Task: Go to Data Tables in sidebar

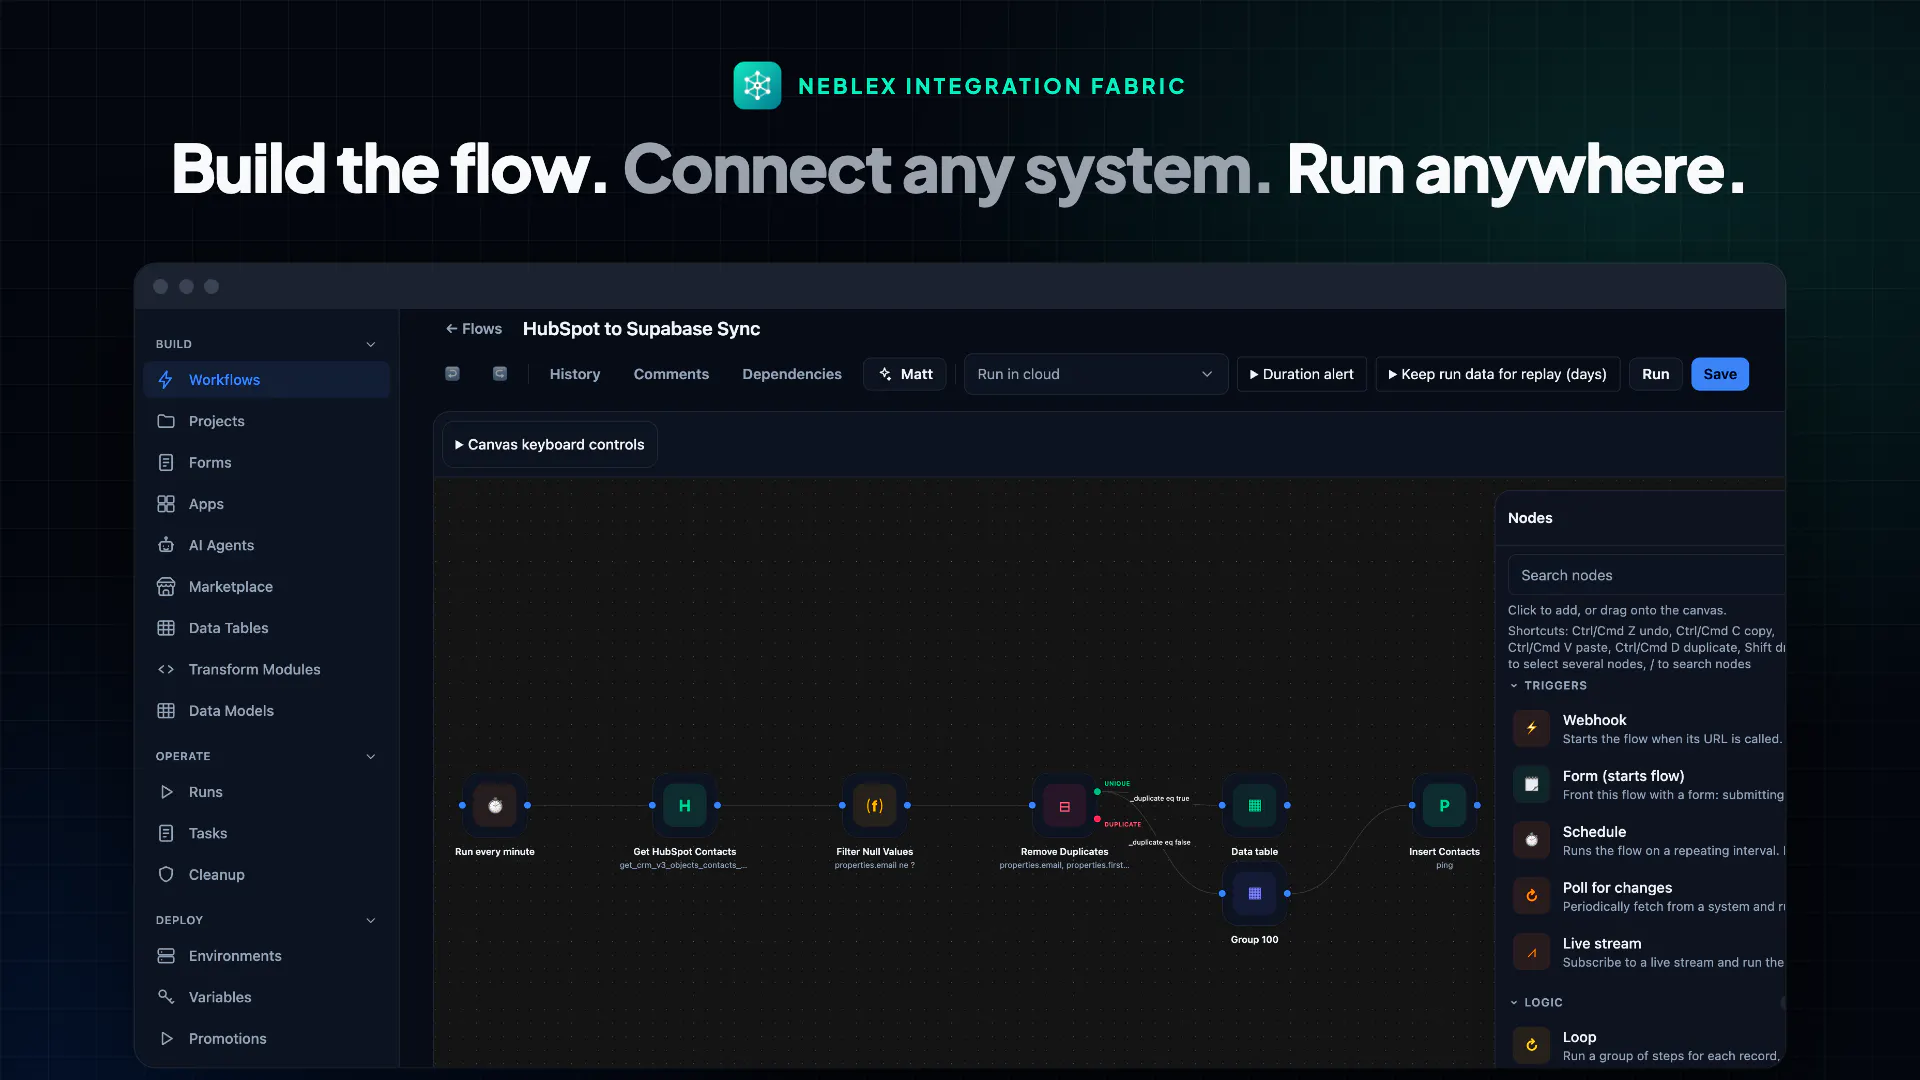Action: (266, 628)
